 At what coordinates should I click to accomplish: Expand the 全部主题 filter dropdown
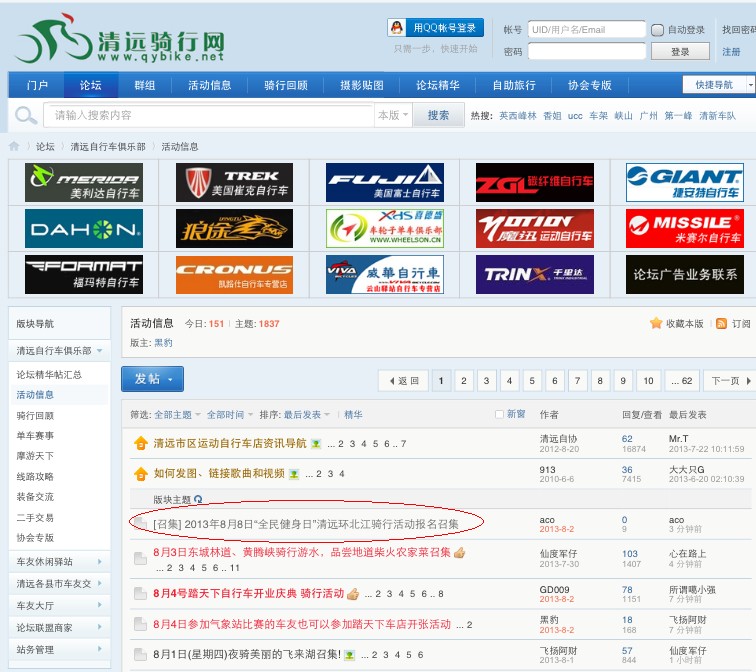[x=177, y=414]
